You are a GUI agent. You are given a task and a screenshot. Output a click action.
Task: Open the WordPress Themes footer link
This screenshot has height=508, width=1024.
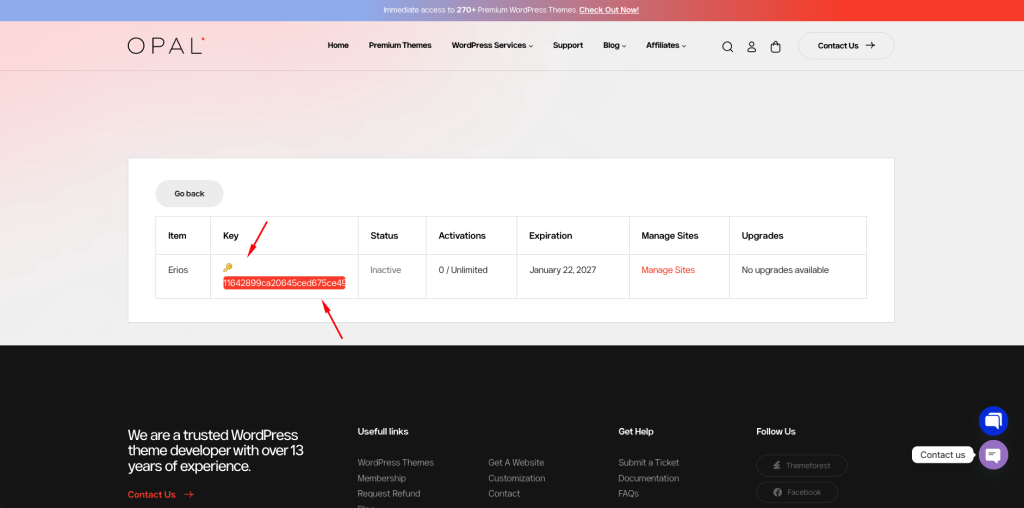tap(395, 462)
